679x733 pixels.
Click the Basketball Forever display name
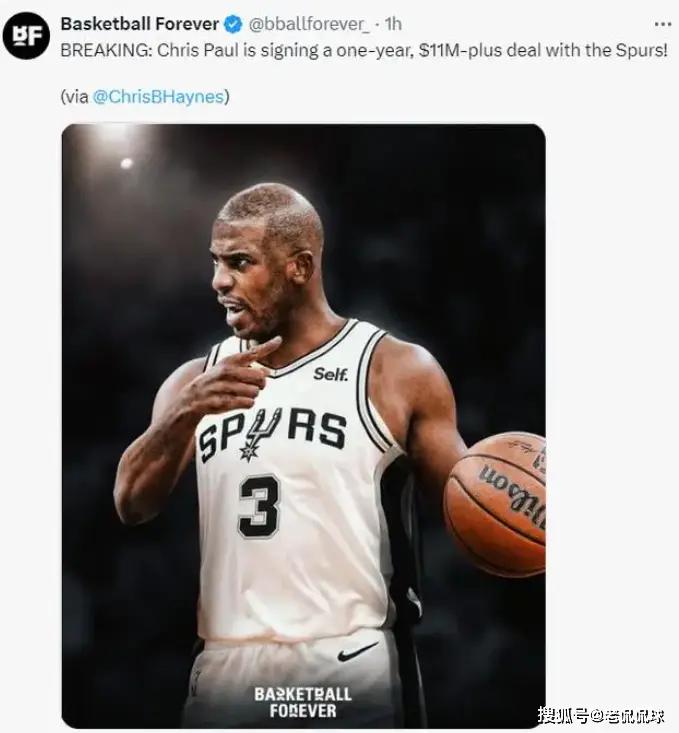click(139, 24)
